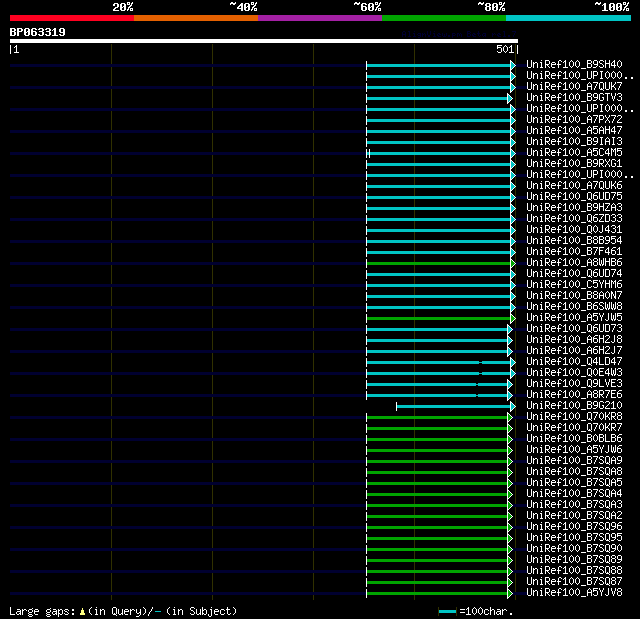Select the UniRef100_A5C4M5 label
This screenshot has width=640, height=619.
click(x=574, y=153)
